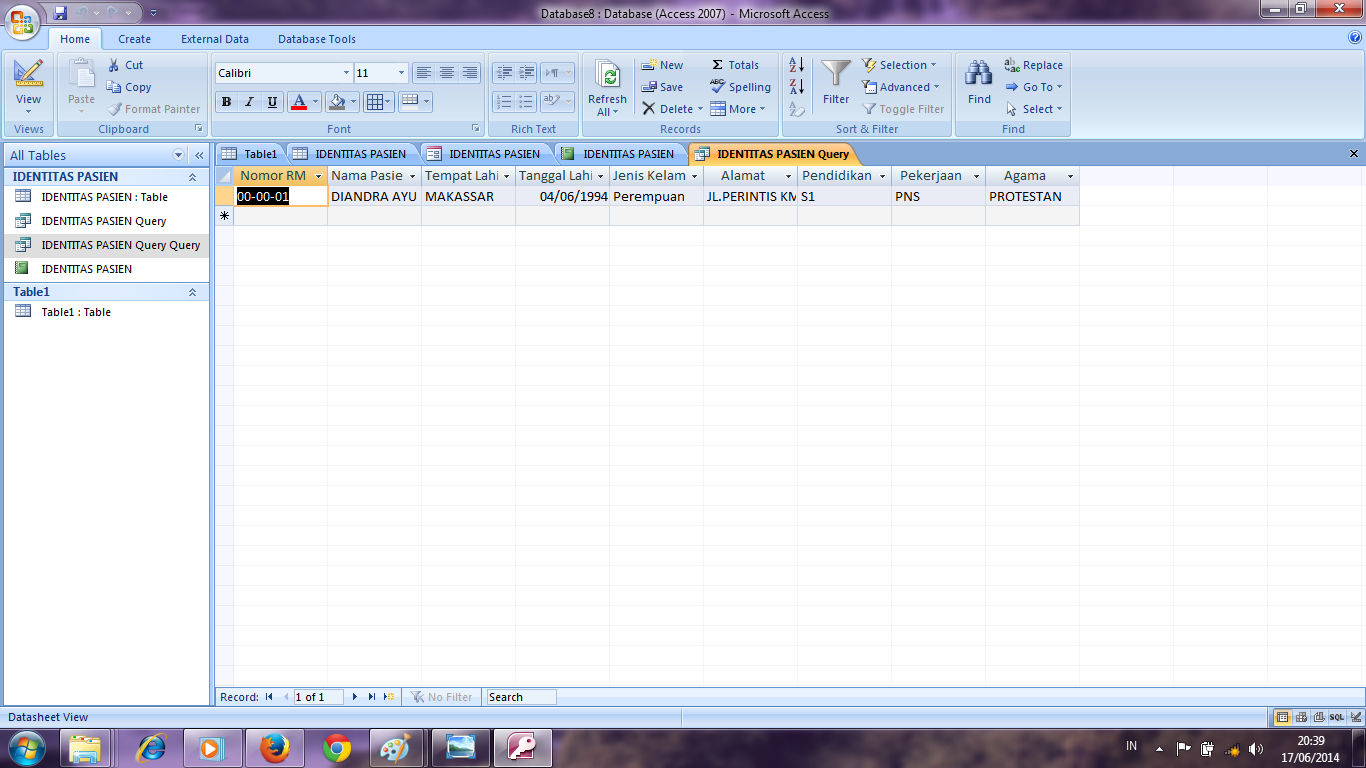Open the More records dropdown
The height and width of the screenshot is (768, 1366).
click(738, 109)
